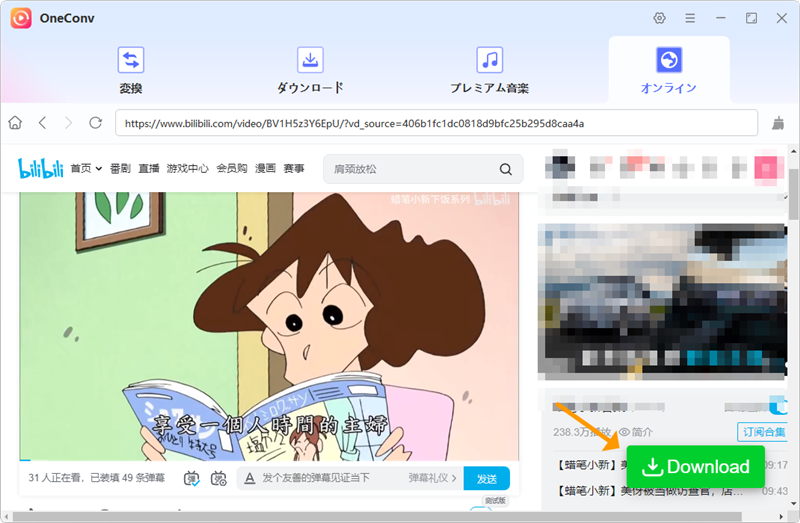
Task: Open danmaku font style A icon
Action: [x=249, y=479]
